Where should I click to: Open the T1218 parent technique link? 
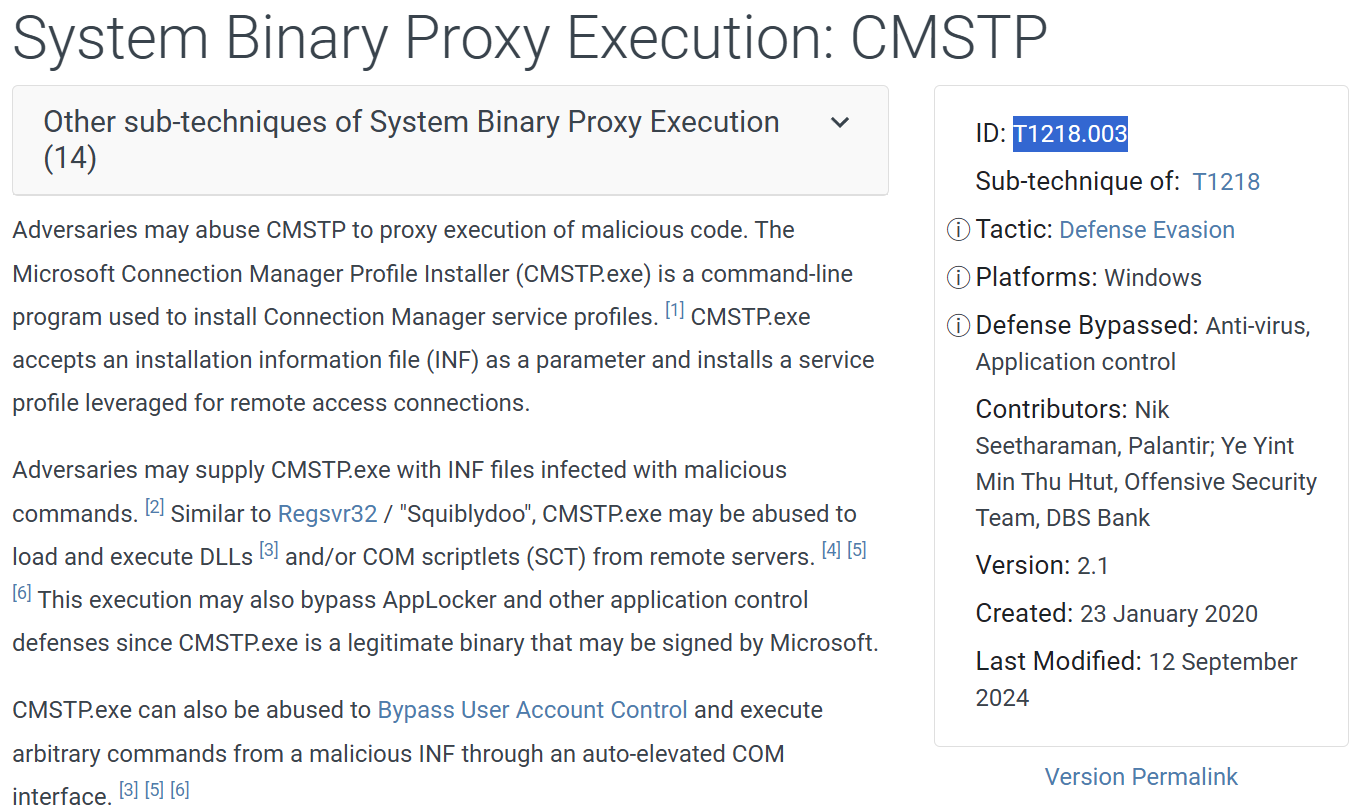(x=1226, y=182)
